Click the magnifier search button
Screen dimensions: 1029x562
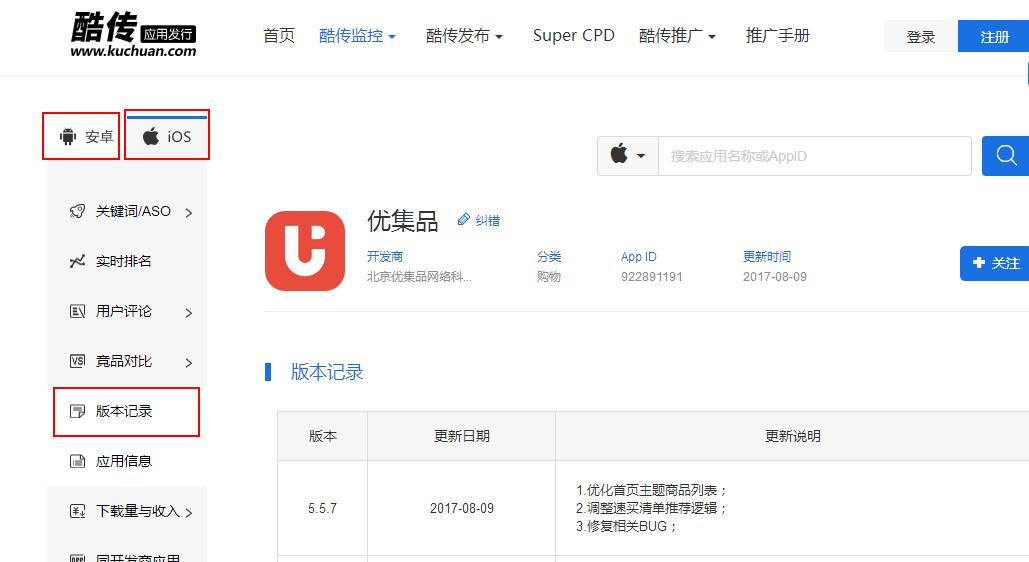coord(1005,156)
